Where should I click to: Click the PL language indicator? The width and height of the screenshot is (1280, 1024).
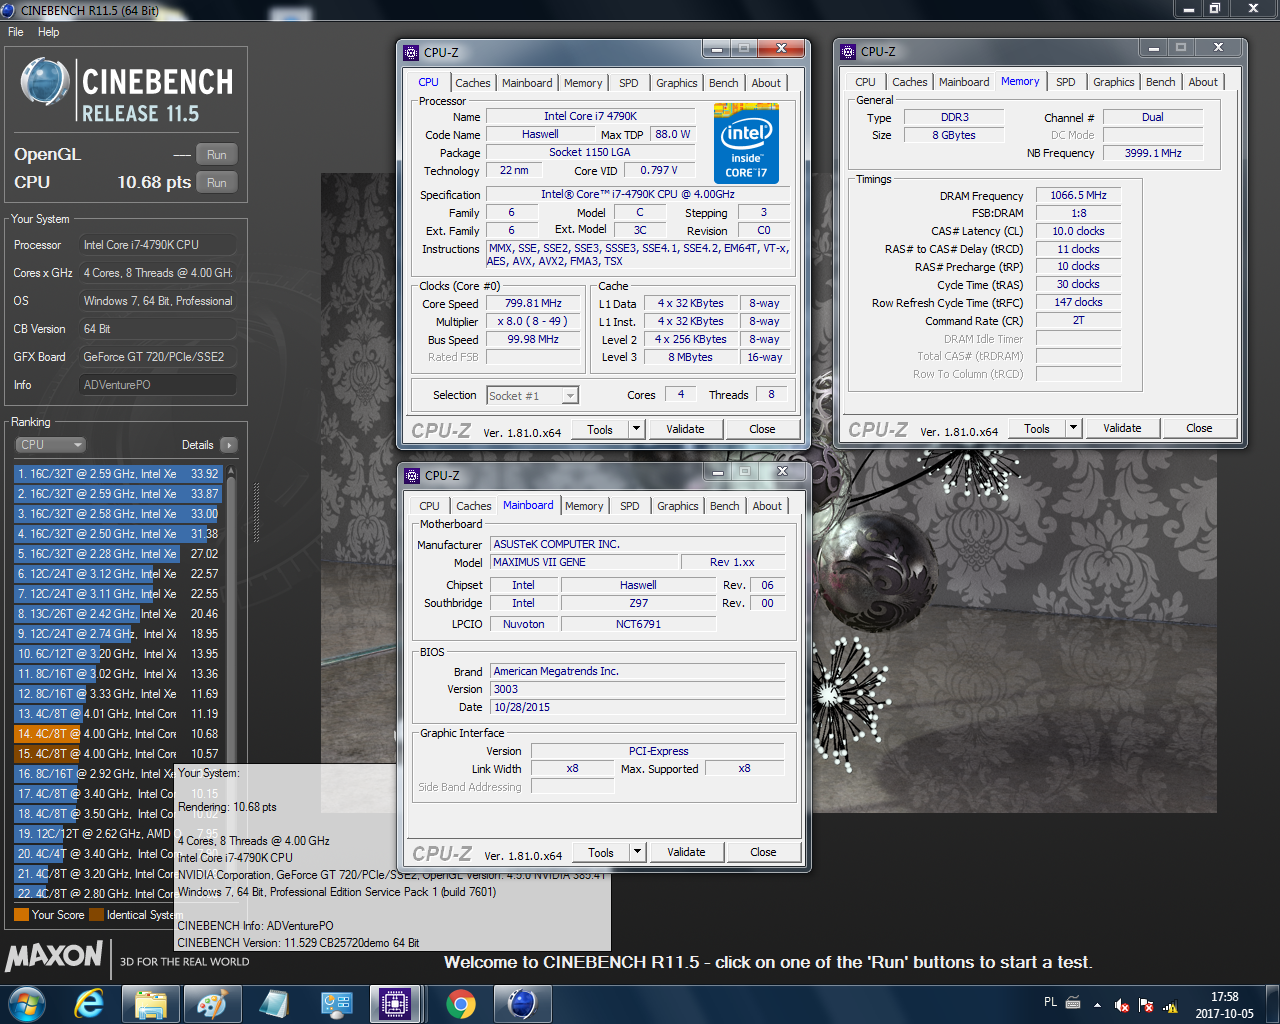[x=1050, y=1002]
